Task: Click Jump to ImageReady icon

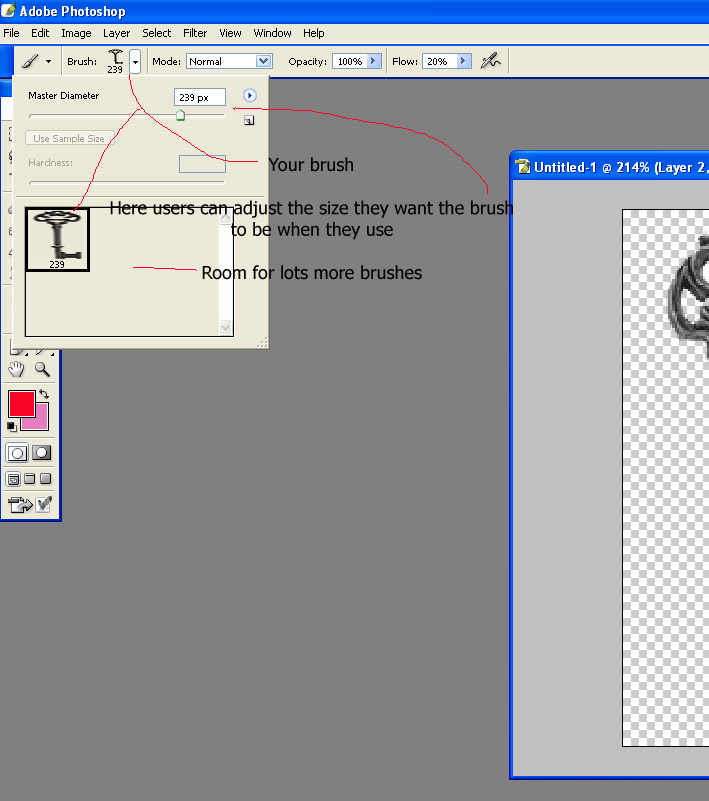Action: (x=20, y=505)
